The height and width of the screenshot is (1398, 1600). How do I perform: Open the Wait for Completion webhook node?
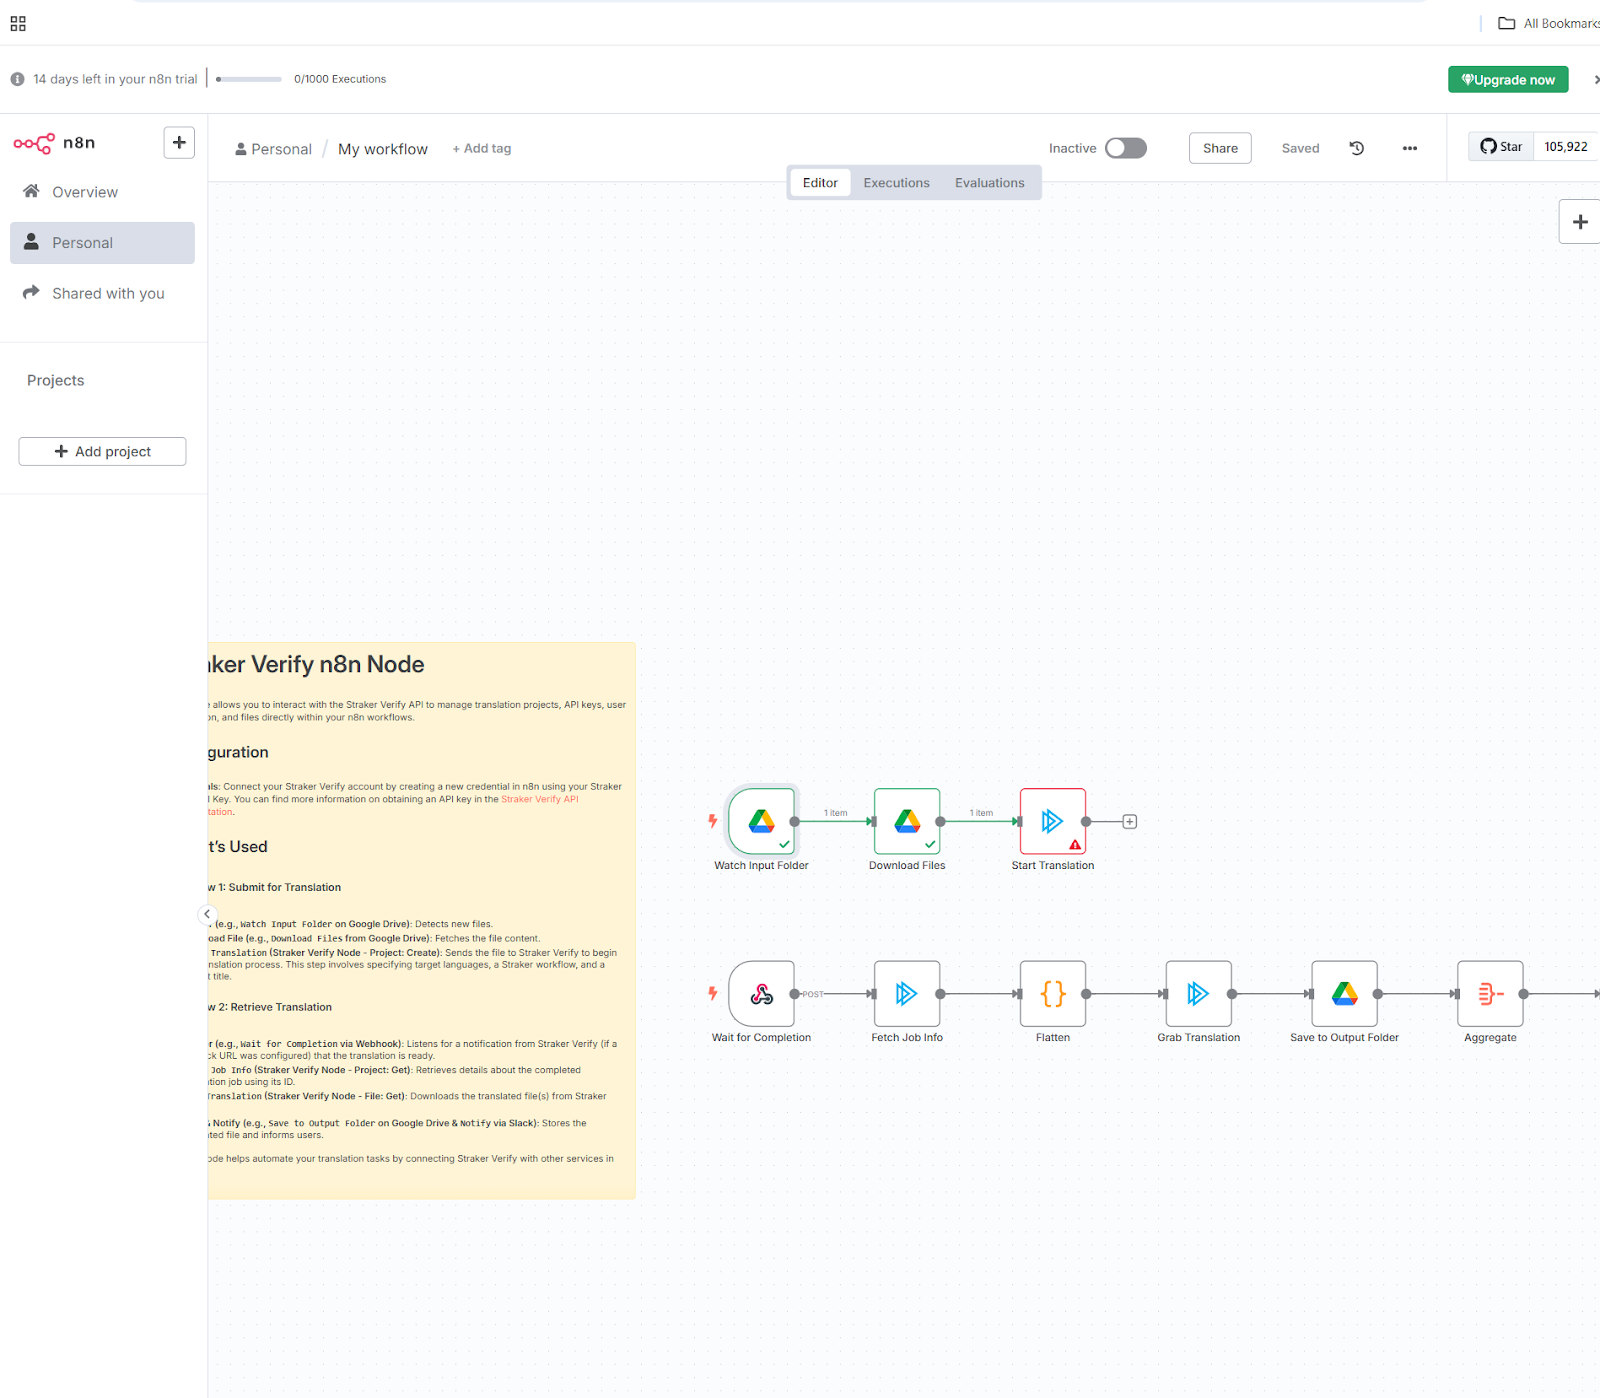(761, 993)
